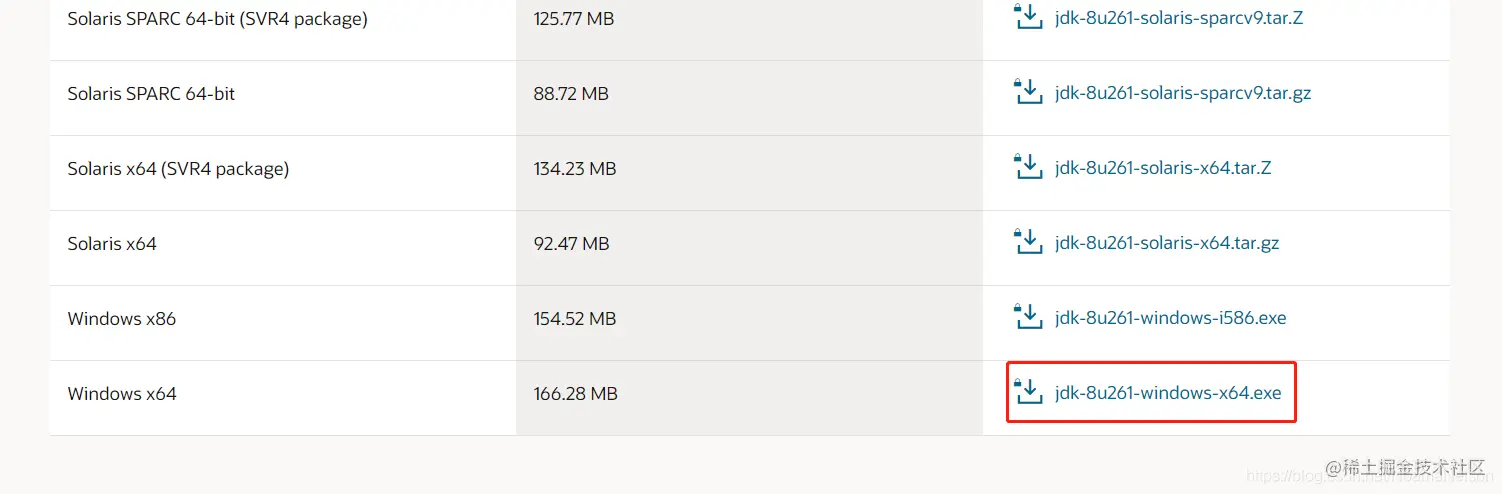Download jdk-8u261-solaris-x64.tar.gz file link
1502x494 pixels.
click(x=1167, y=243)
